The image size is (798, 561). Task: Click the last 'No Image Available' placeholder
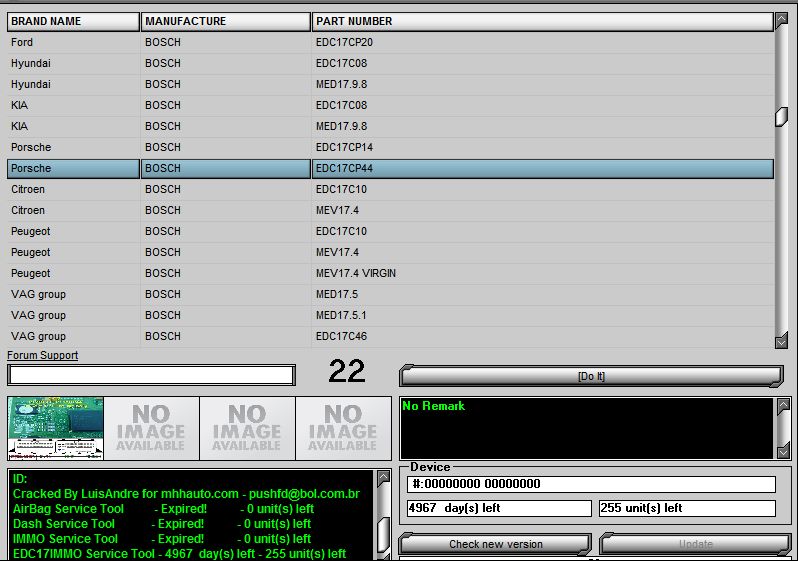pyautogui.click(x=342, y=428)
